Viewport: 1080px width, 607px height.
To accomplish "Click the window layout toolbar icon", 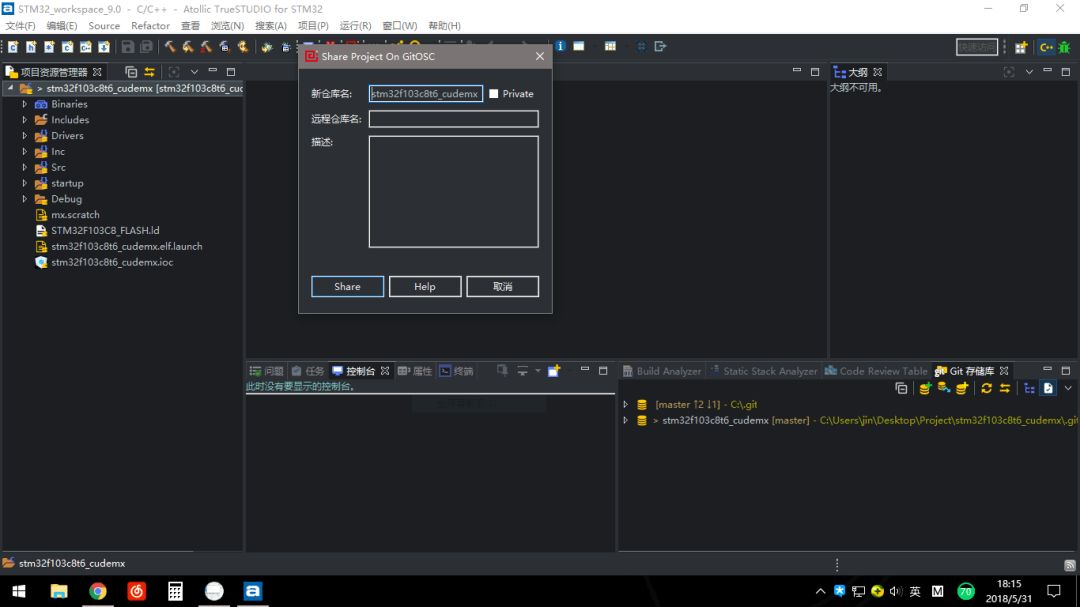I will coord(579,46).
